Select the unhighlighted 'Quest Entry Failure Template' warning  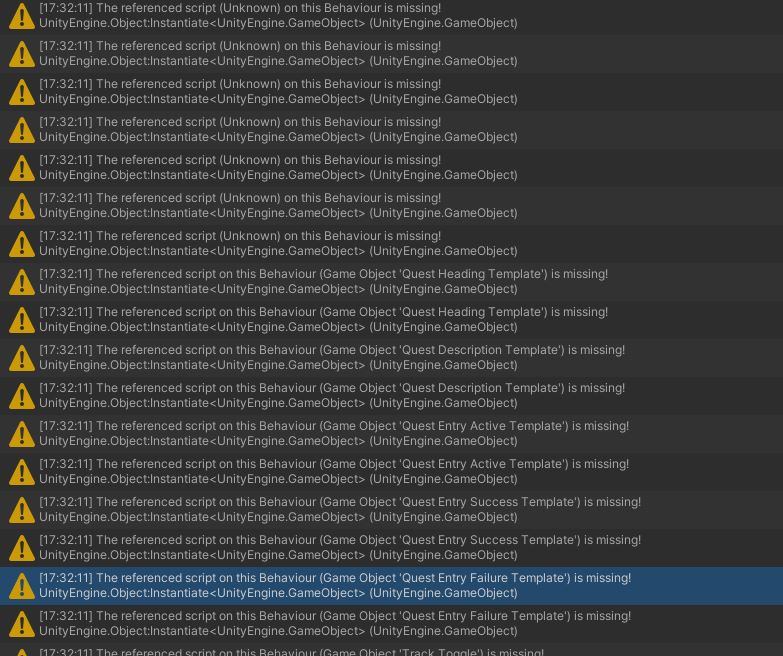[x=392, y=624]
